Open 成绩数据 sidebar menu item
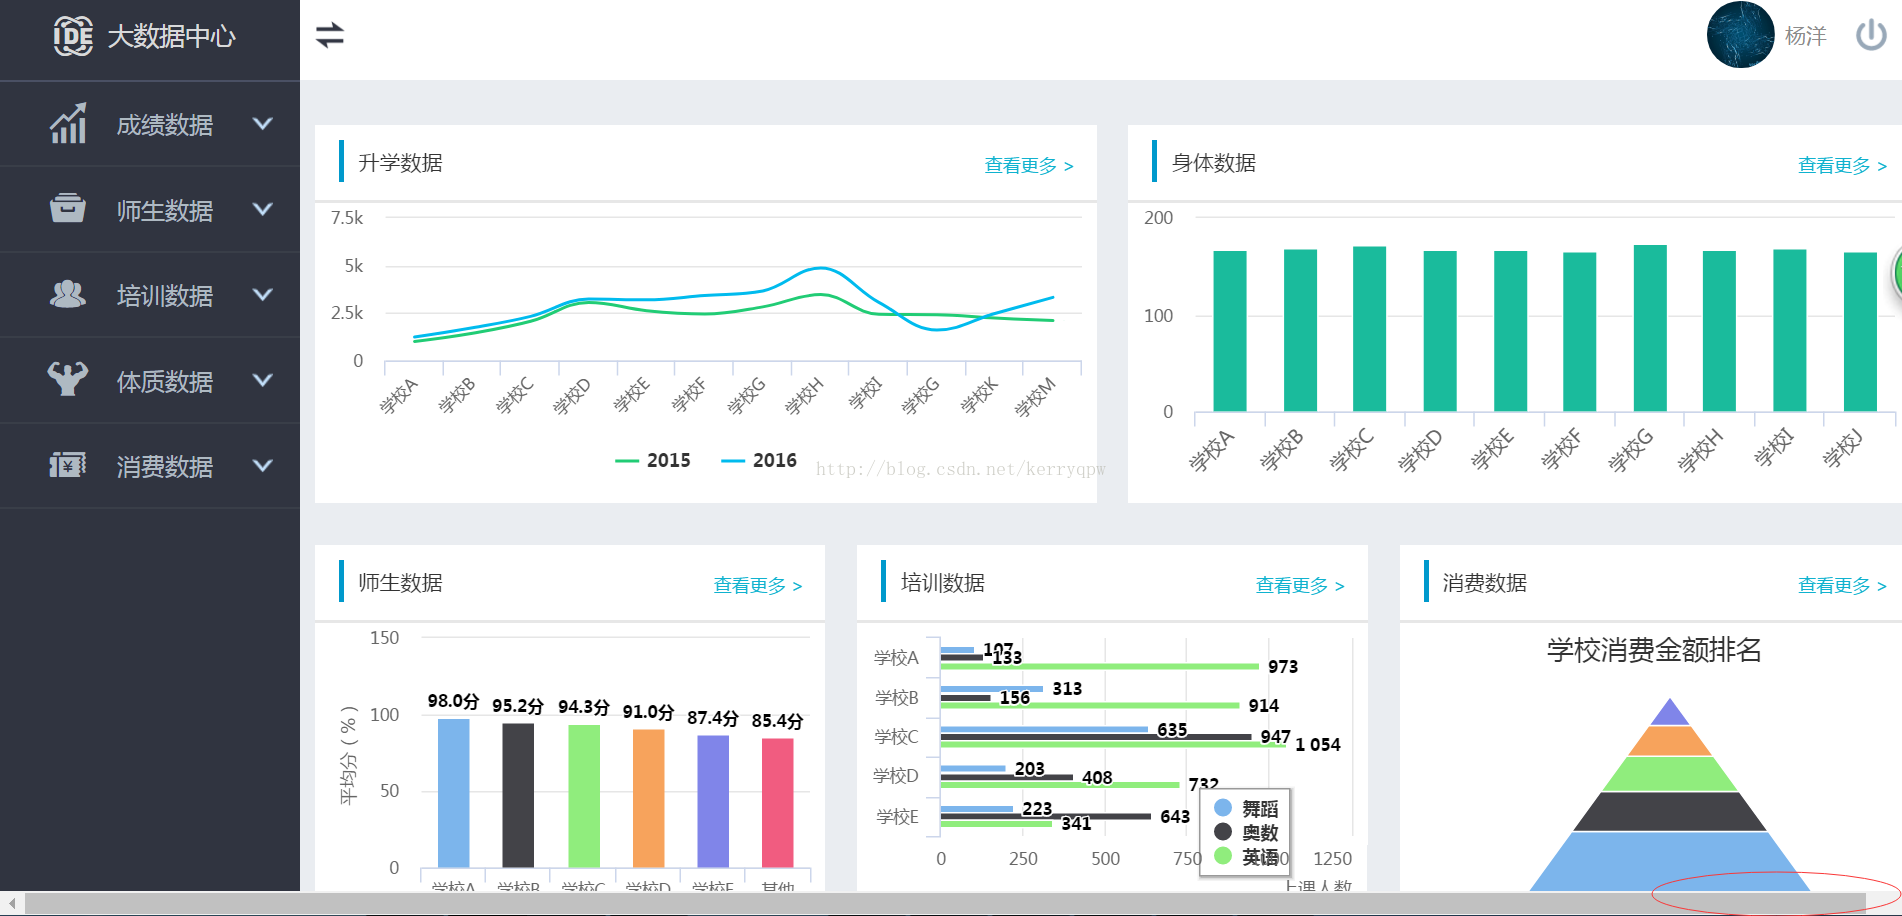Image resolution: width=1902 pixels, height=916 pixels. click(x=150, y=124)
